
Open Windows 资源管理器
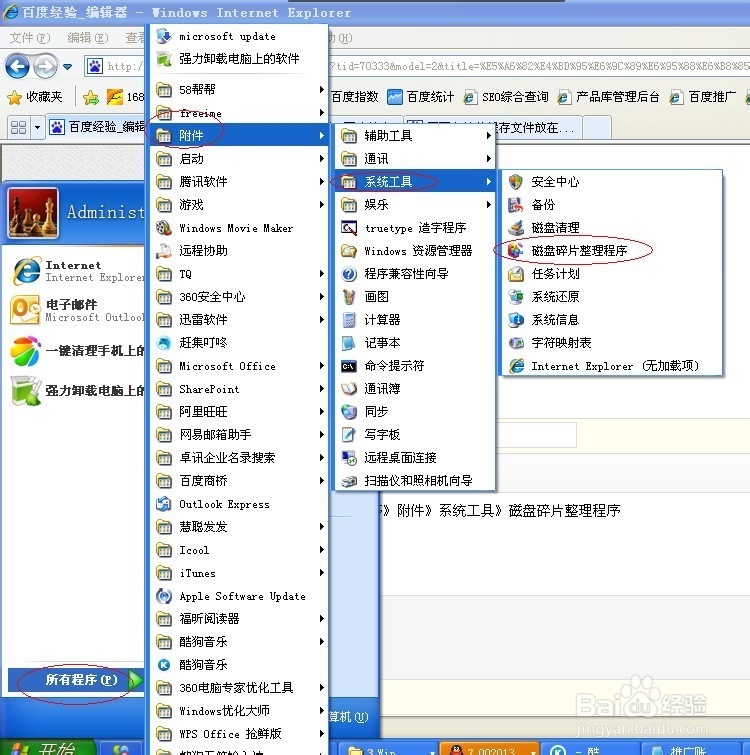[415, 251]
